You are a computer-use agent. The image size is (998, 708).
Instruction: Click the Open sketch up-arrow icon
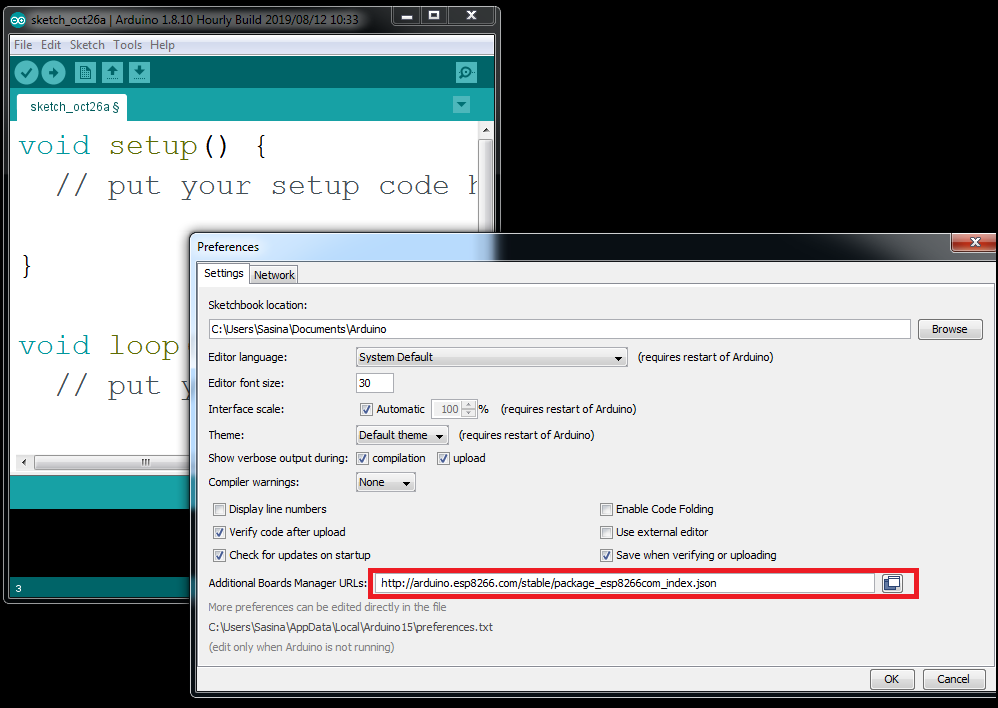[113, 73]
